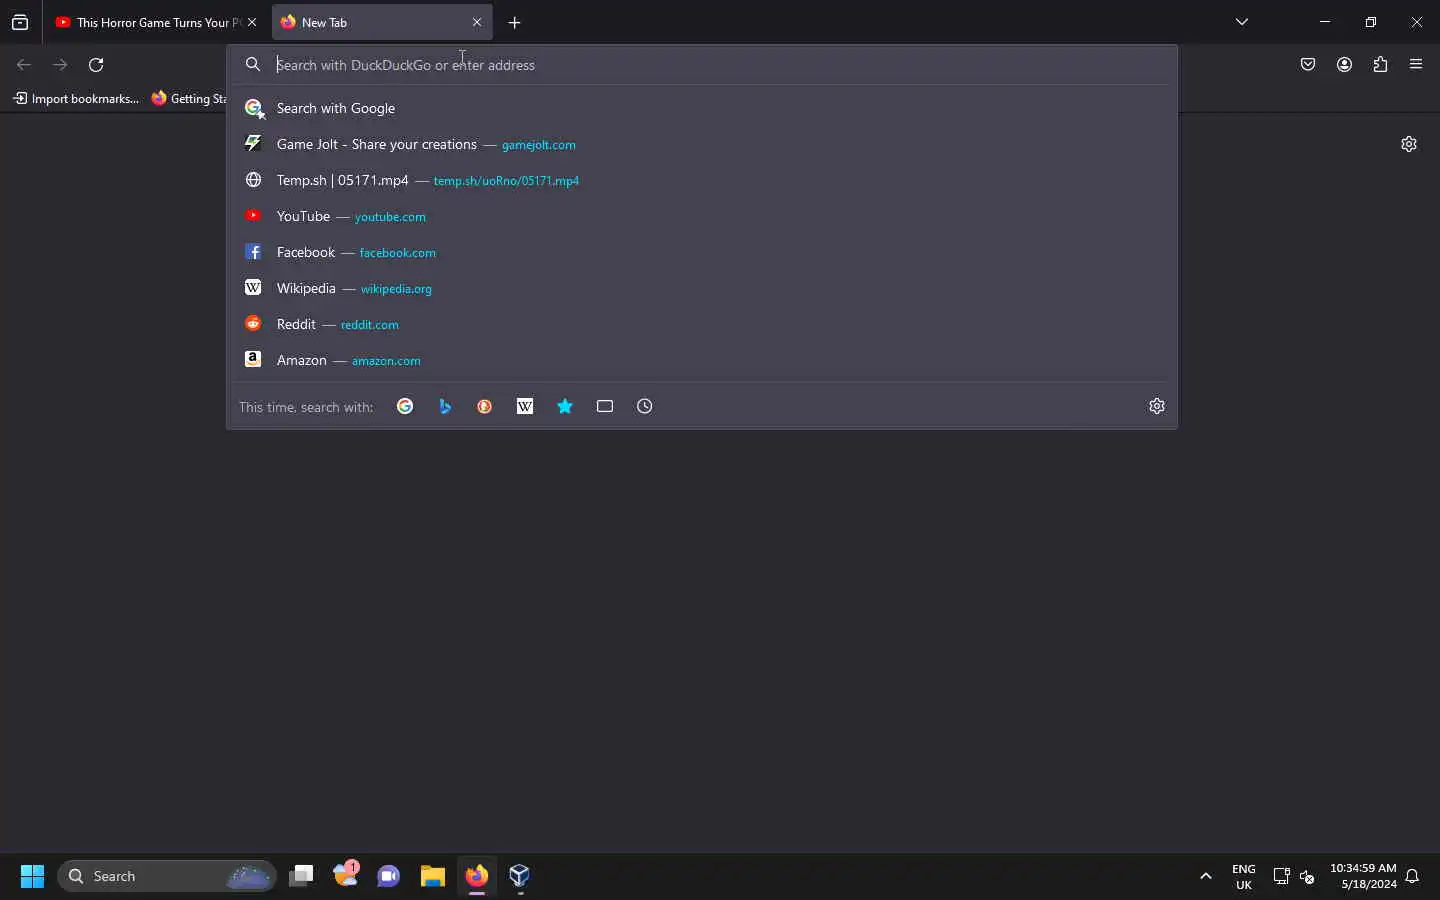The width and height of the screenshot is (1440, 900).
Task: Show hidden system tray icons
Action: (x=1207, y=877)
